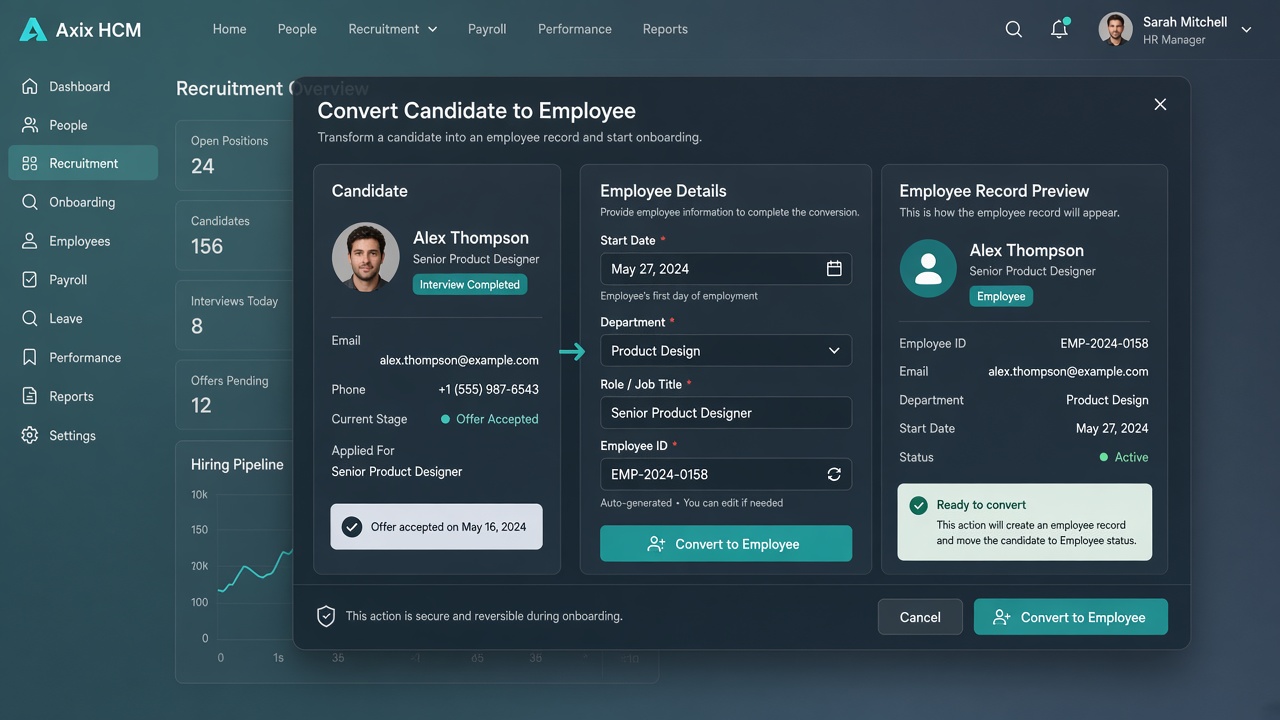Click the Employees sidebar person icon

point(30,241)
